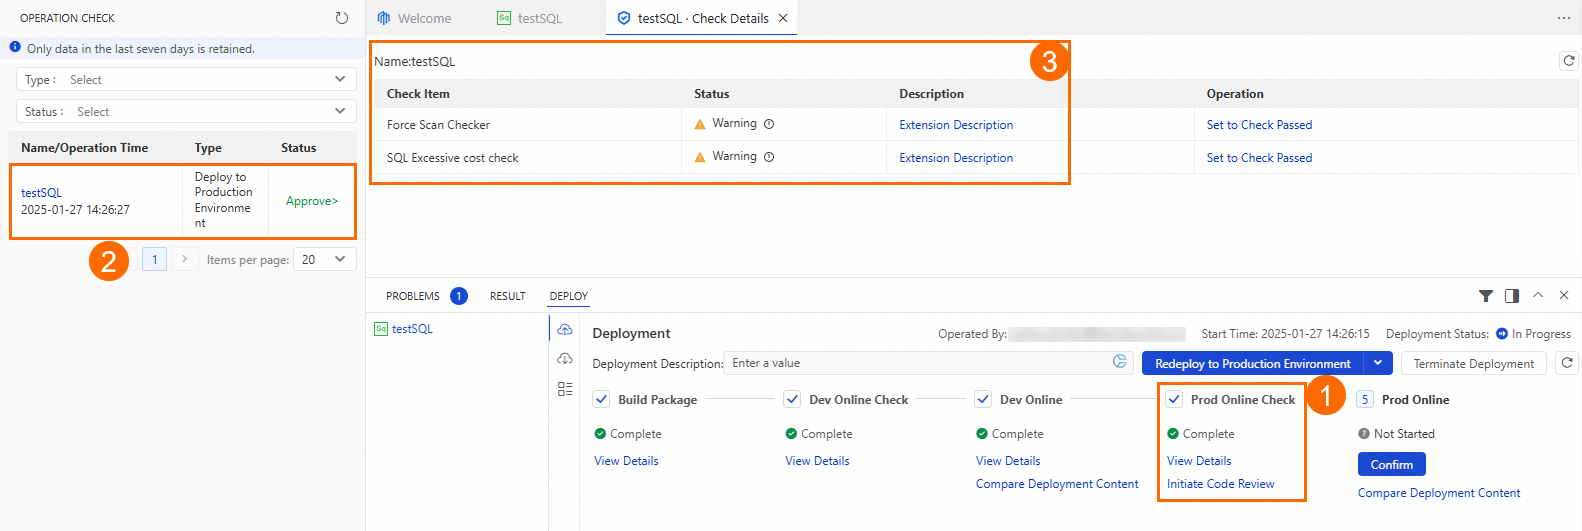The height and width of the screenshot is (531, 1582).
Task: Open the Type filter dropdown
Action: [185, 80]
